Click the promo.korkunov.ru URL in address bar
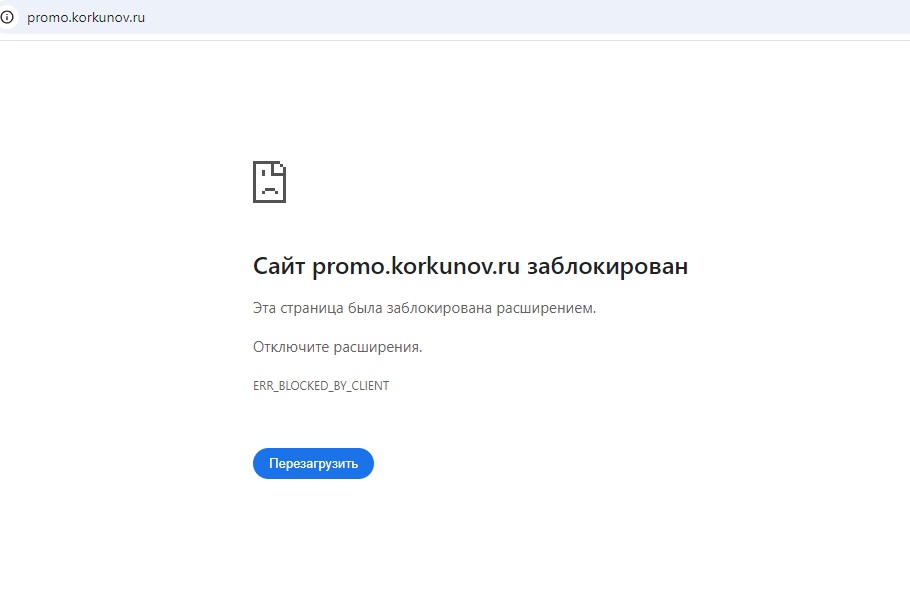This screenshot has height=605, width=910. pyautogui.click(x=86, y=17)
